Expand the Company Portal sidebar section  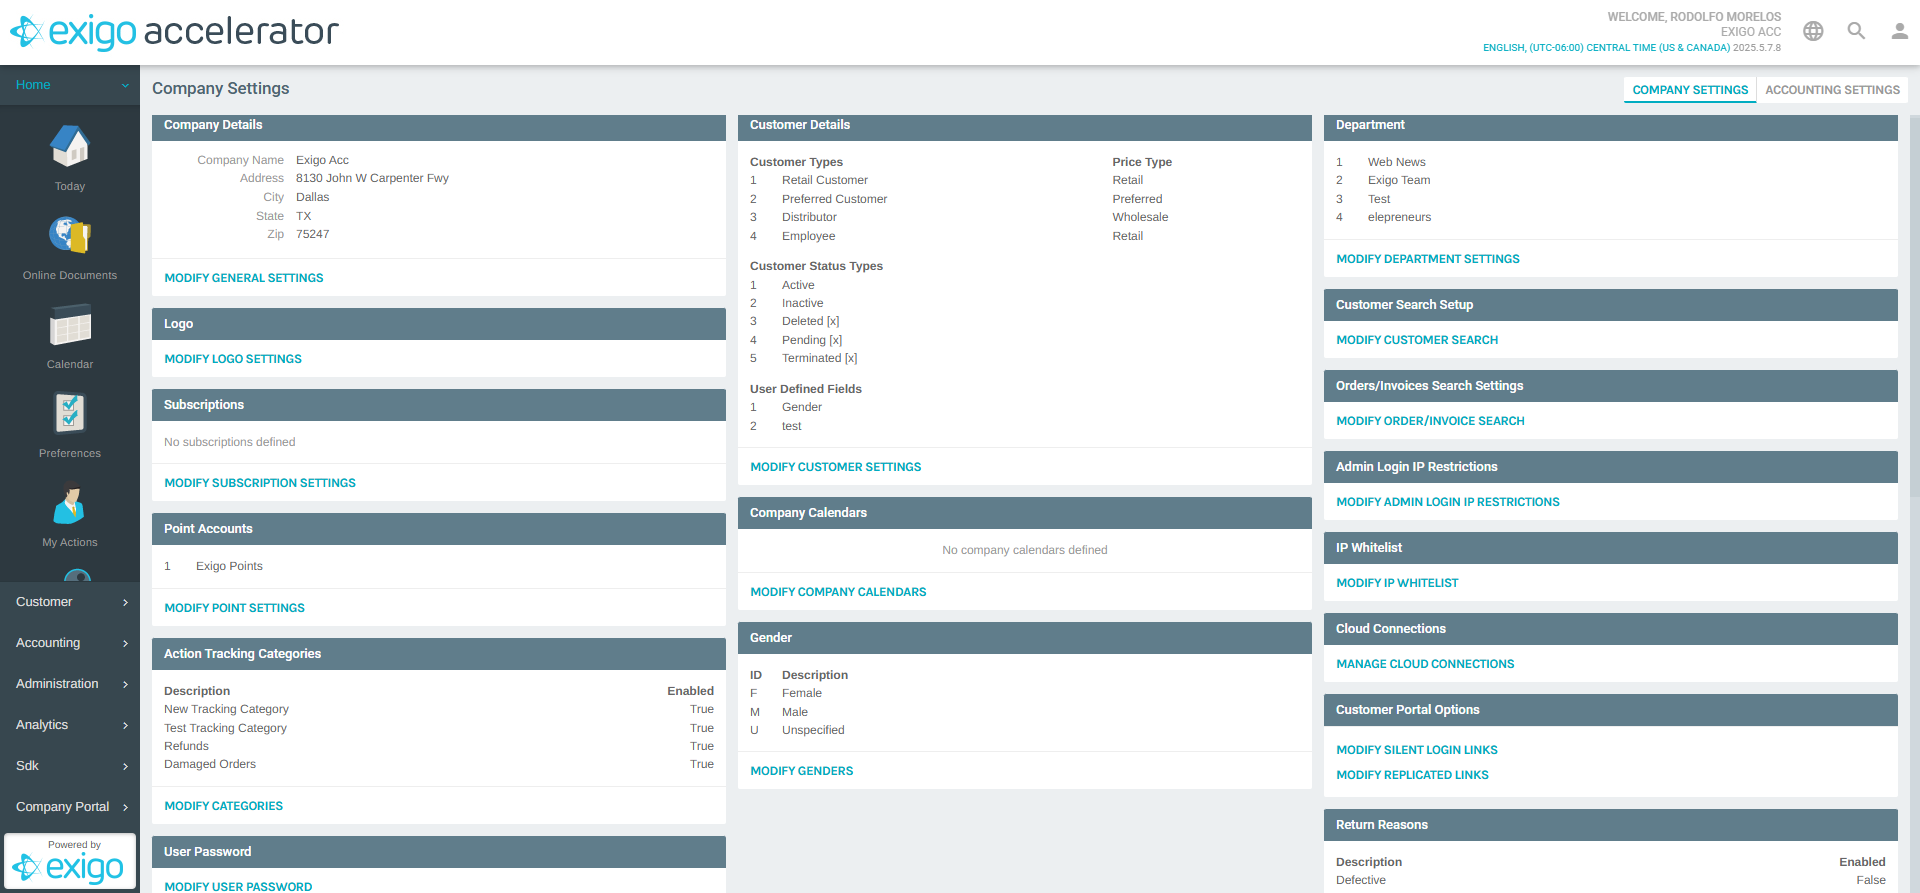pyautogui.click(x=70, y=807)
